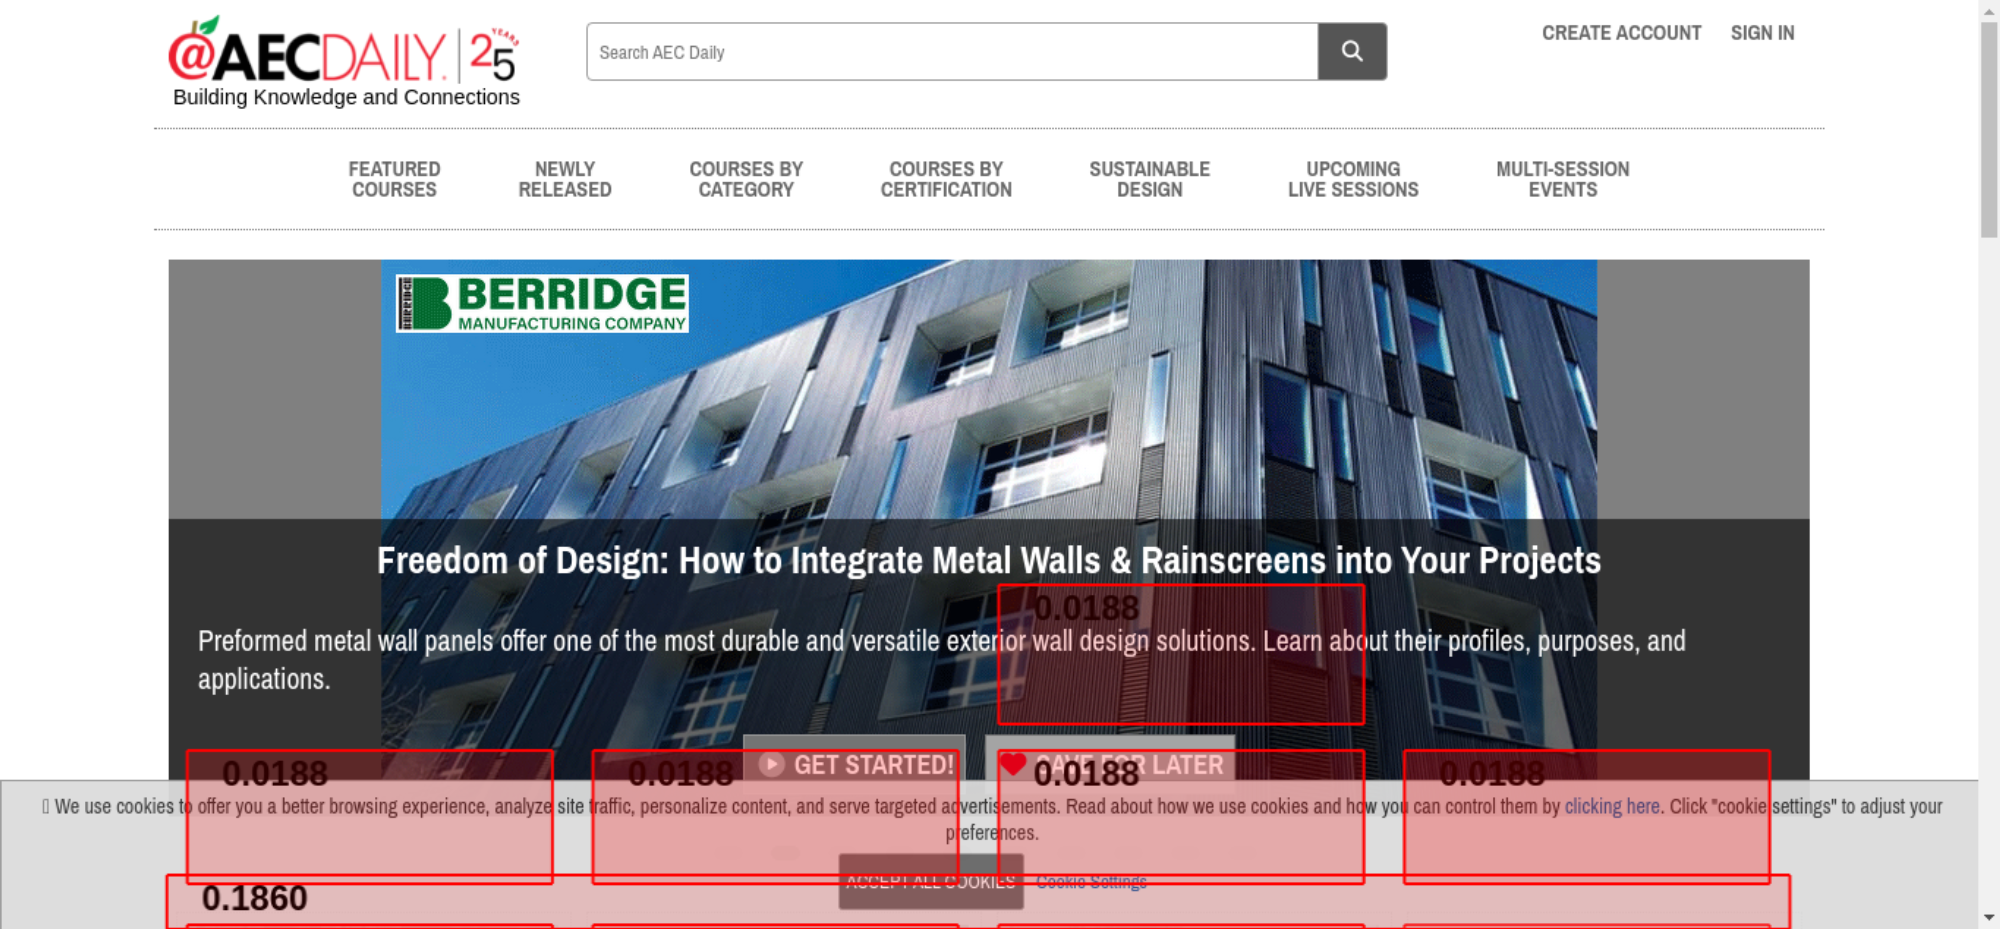This screenshot has width=2000, height=929.
Task: Click the Berridge Manufacturing Company logo
Action: pyautogui.click(x=542, y=303)
